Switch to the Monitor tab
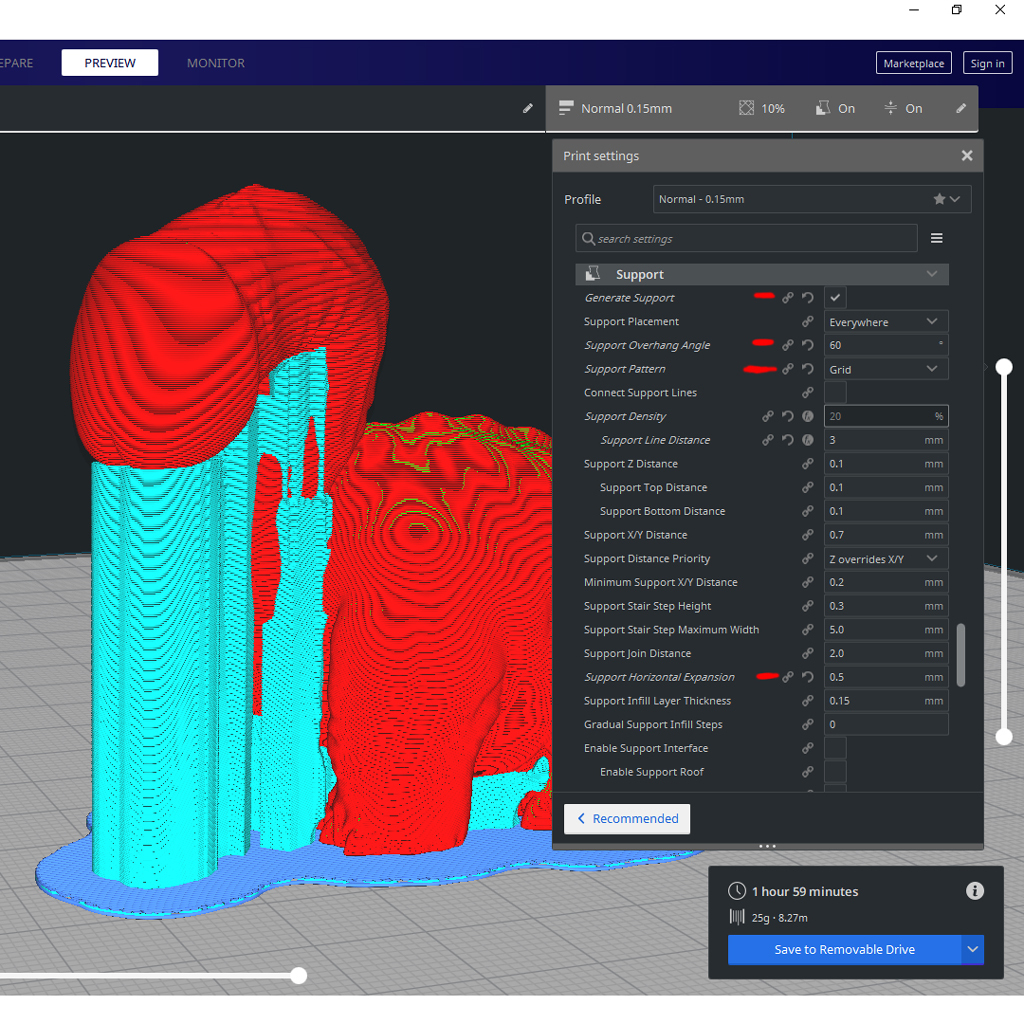The image size is (1024, 1024). 216,63
